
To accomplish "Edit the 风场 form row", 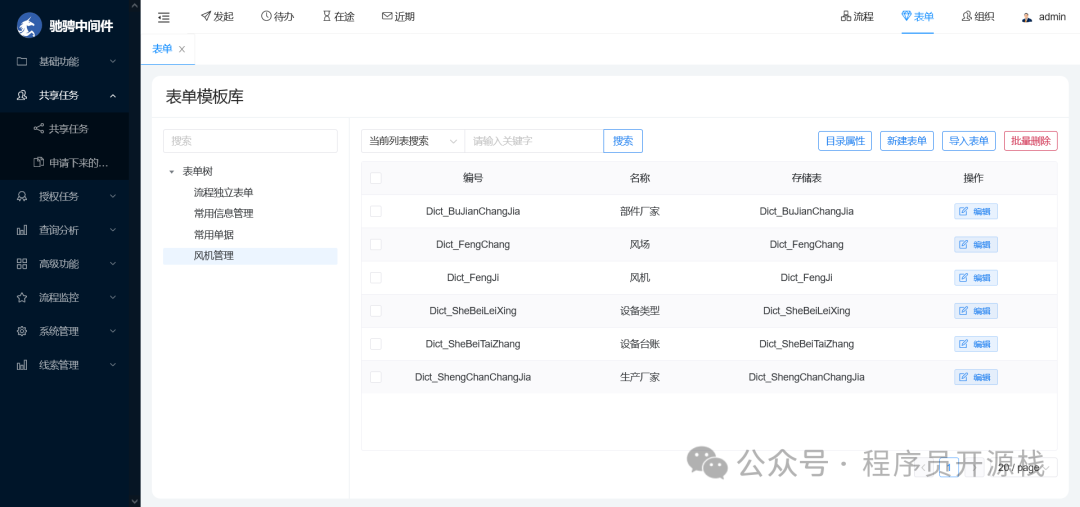I will [x=975, y=245].
